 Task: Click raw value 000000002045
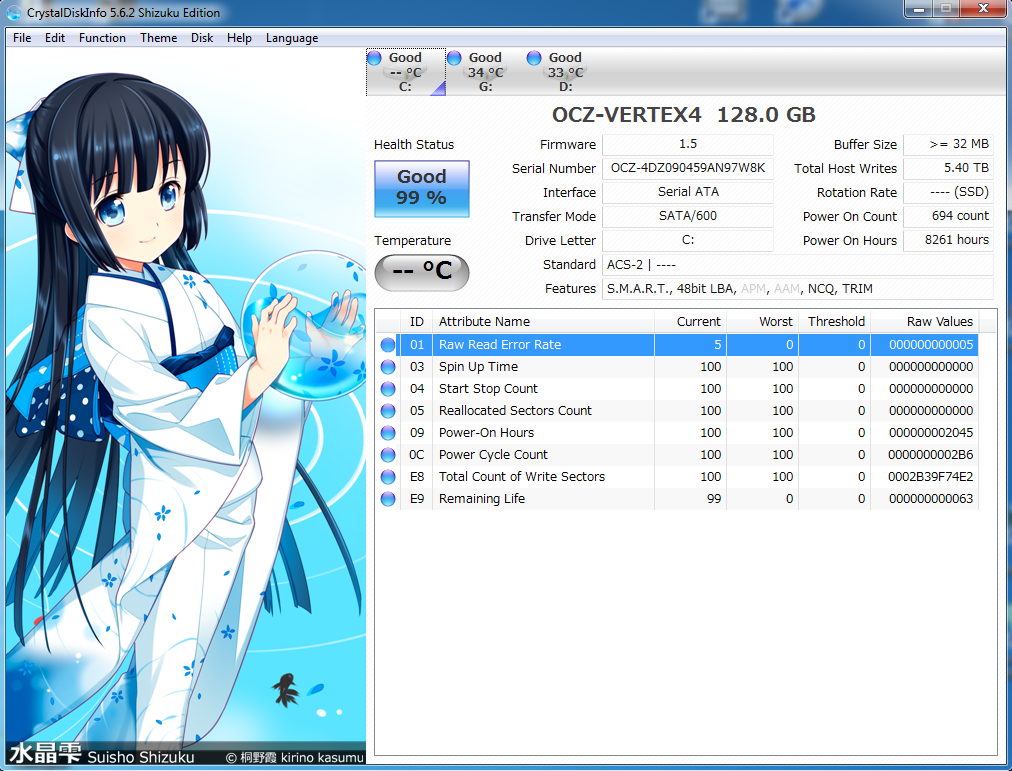tap(930, 433)
